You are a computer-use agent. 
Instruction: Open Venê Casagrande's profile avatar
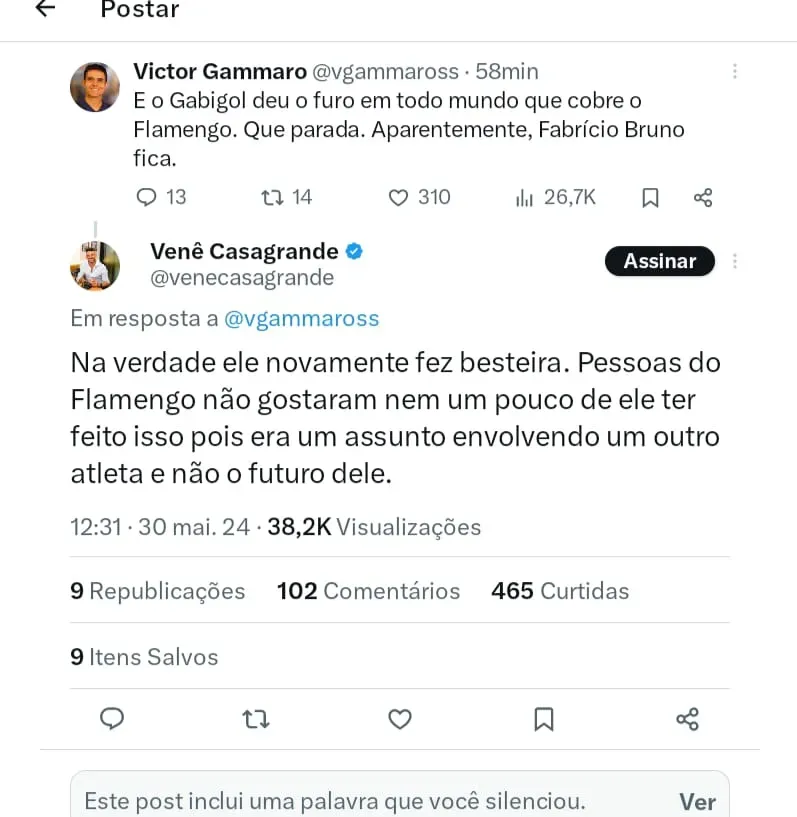(95, 266)
